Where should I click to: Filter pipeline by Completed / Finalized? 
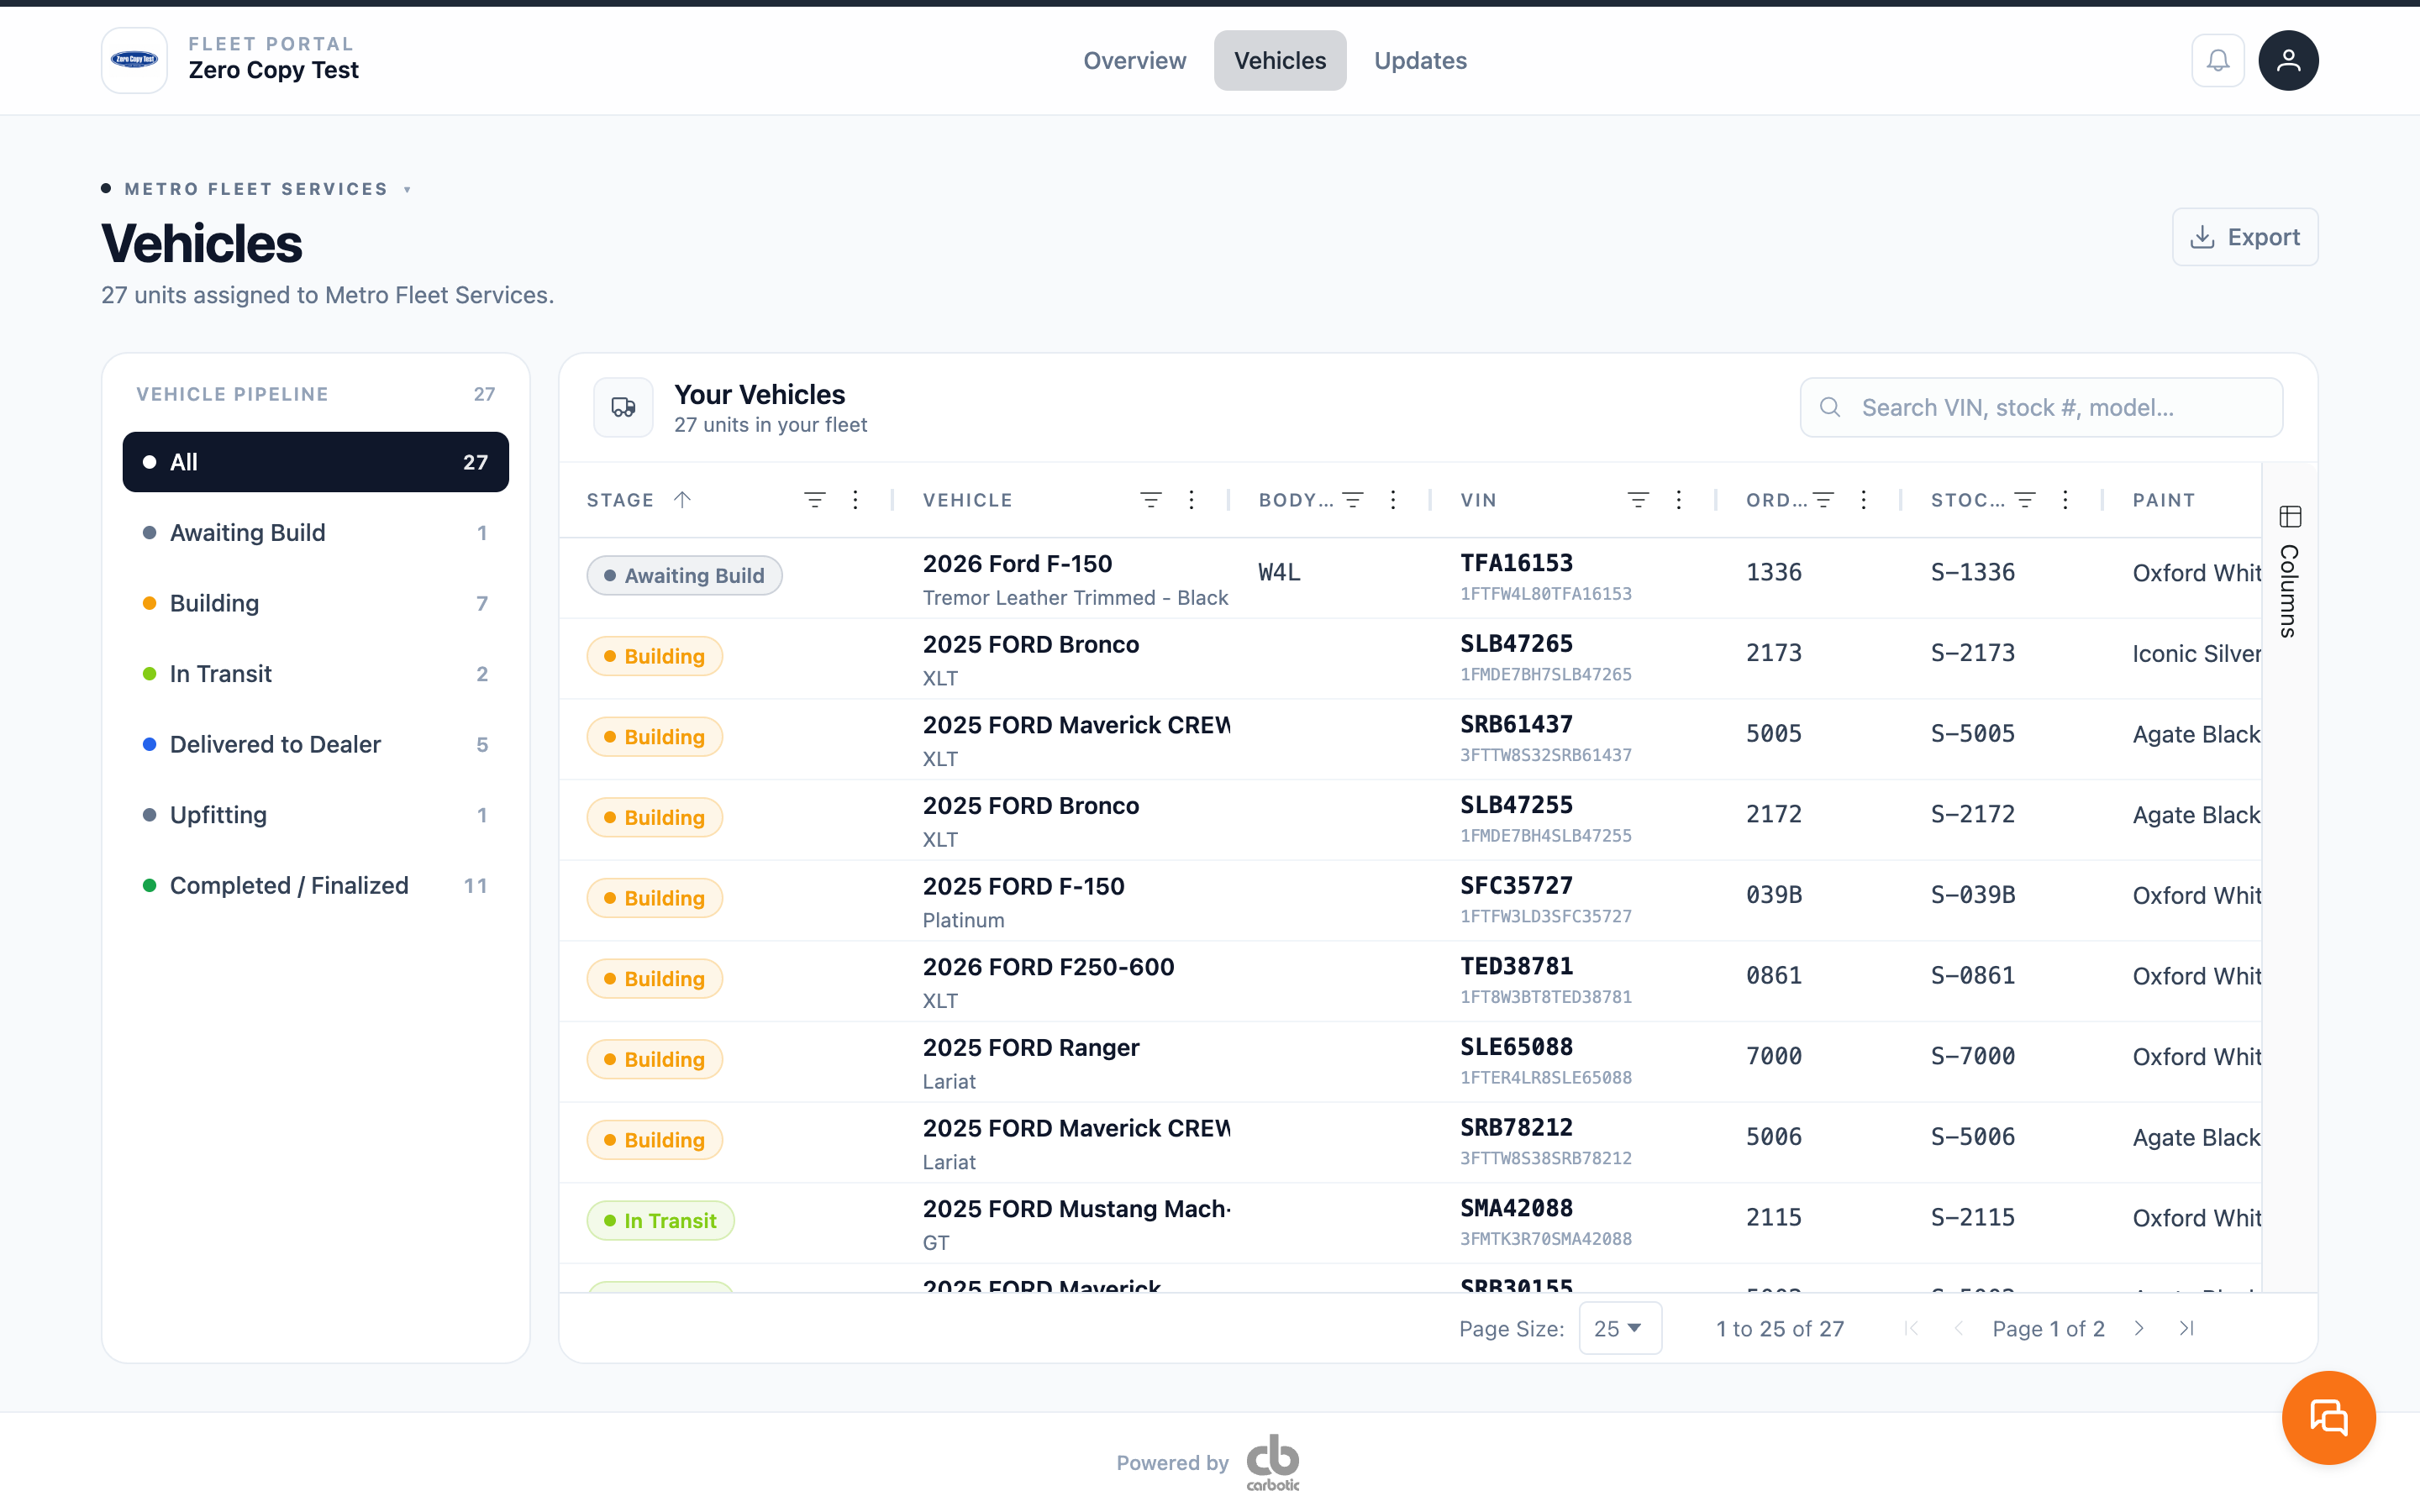pos(315,885)
